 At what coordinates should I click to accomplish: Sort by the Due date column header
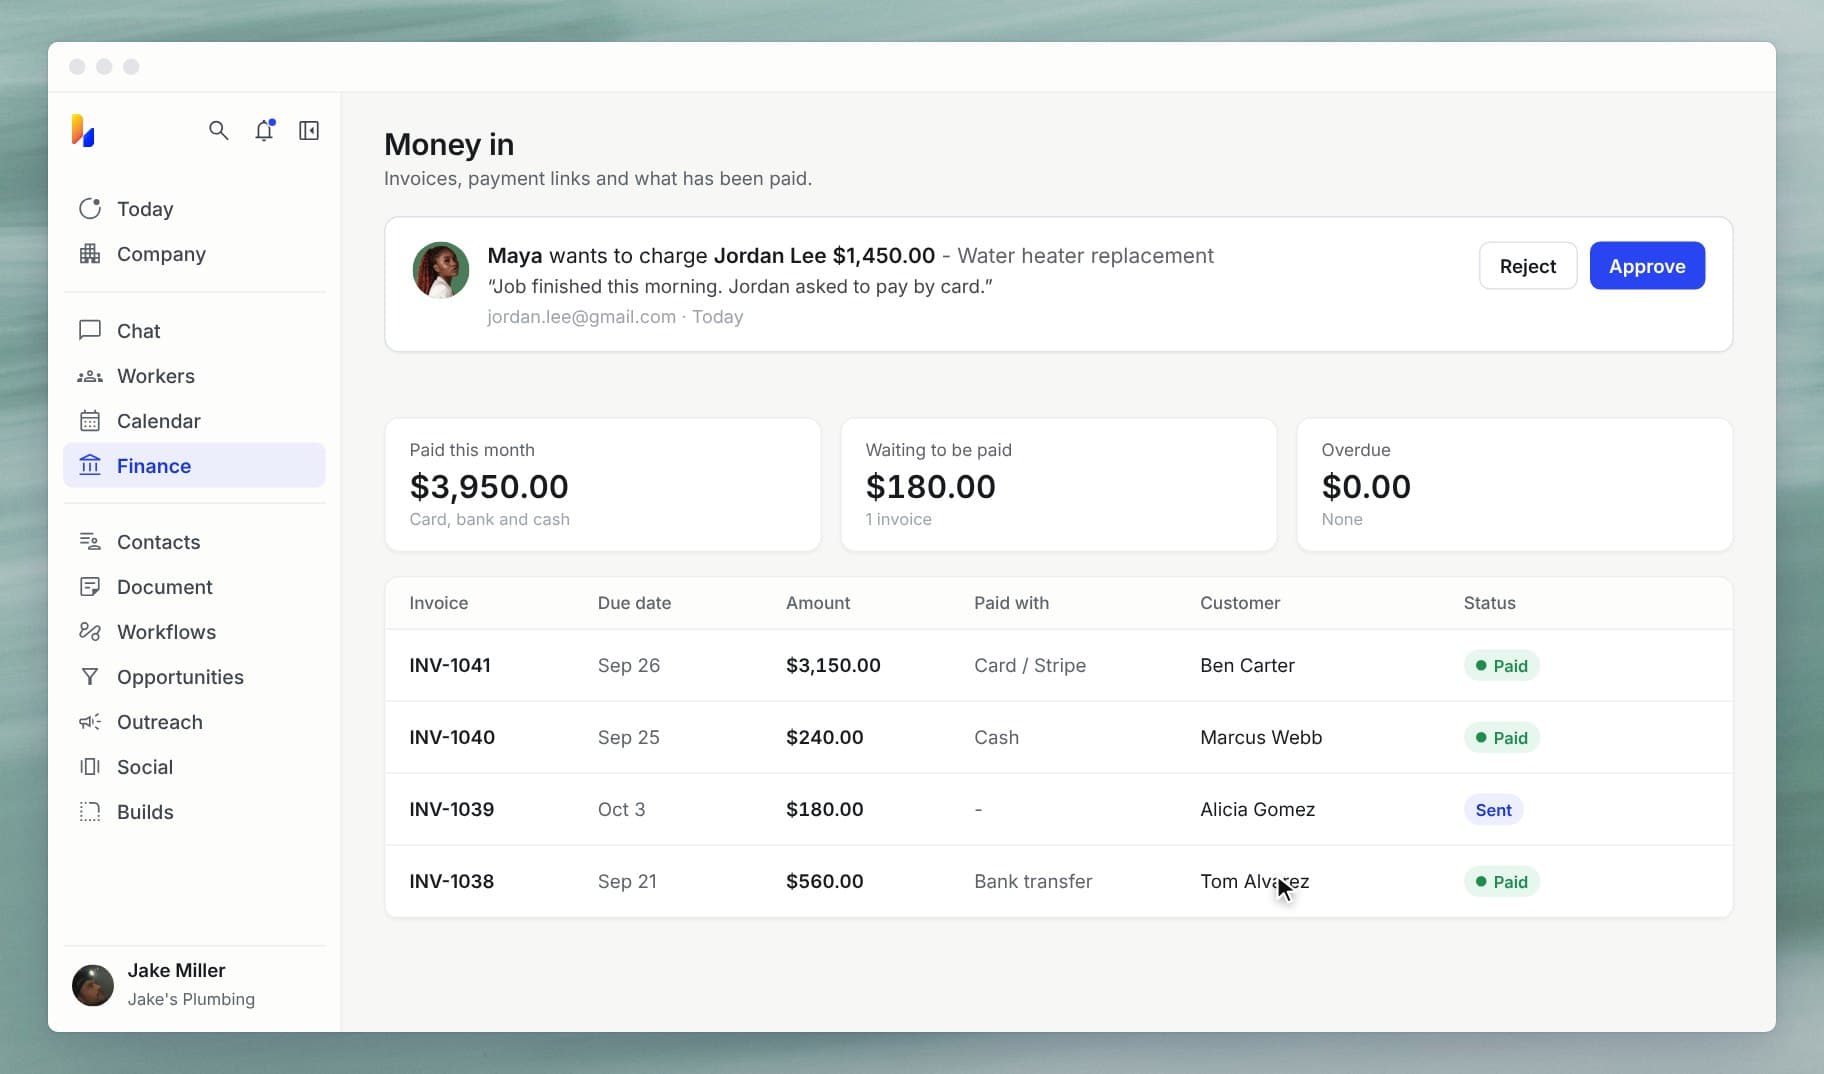634,603
